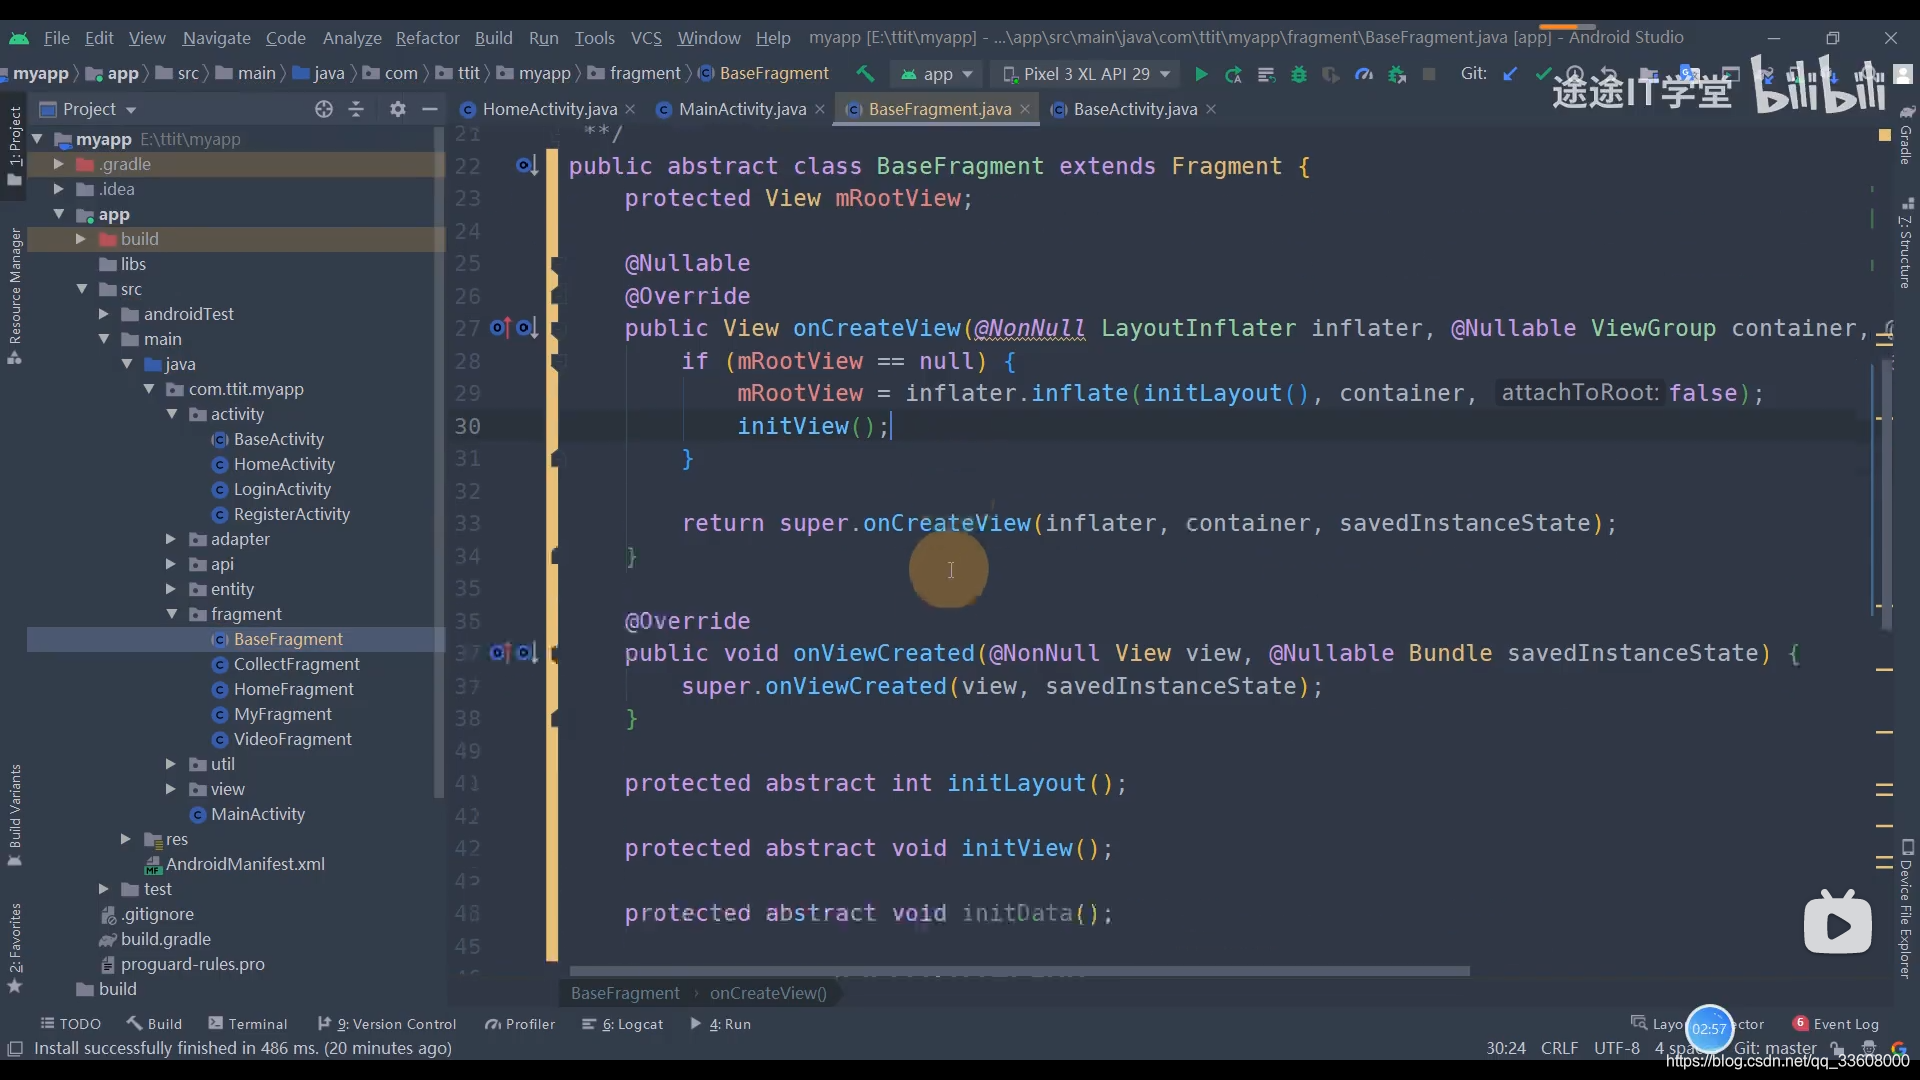Click the editor horizontal scrollbar
The image size is (1920, 1080).
click(1019, 971)
